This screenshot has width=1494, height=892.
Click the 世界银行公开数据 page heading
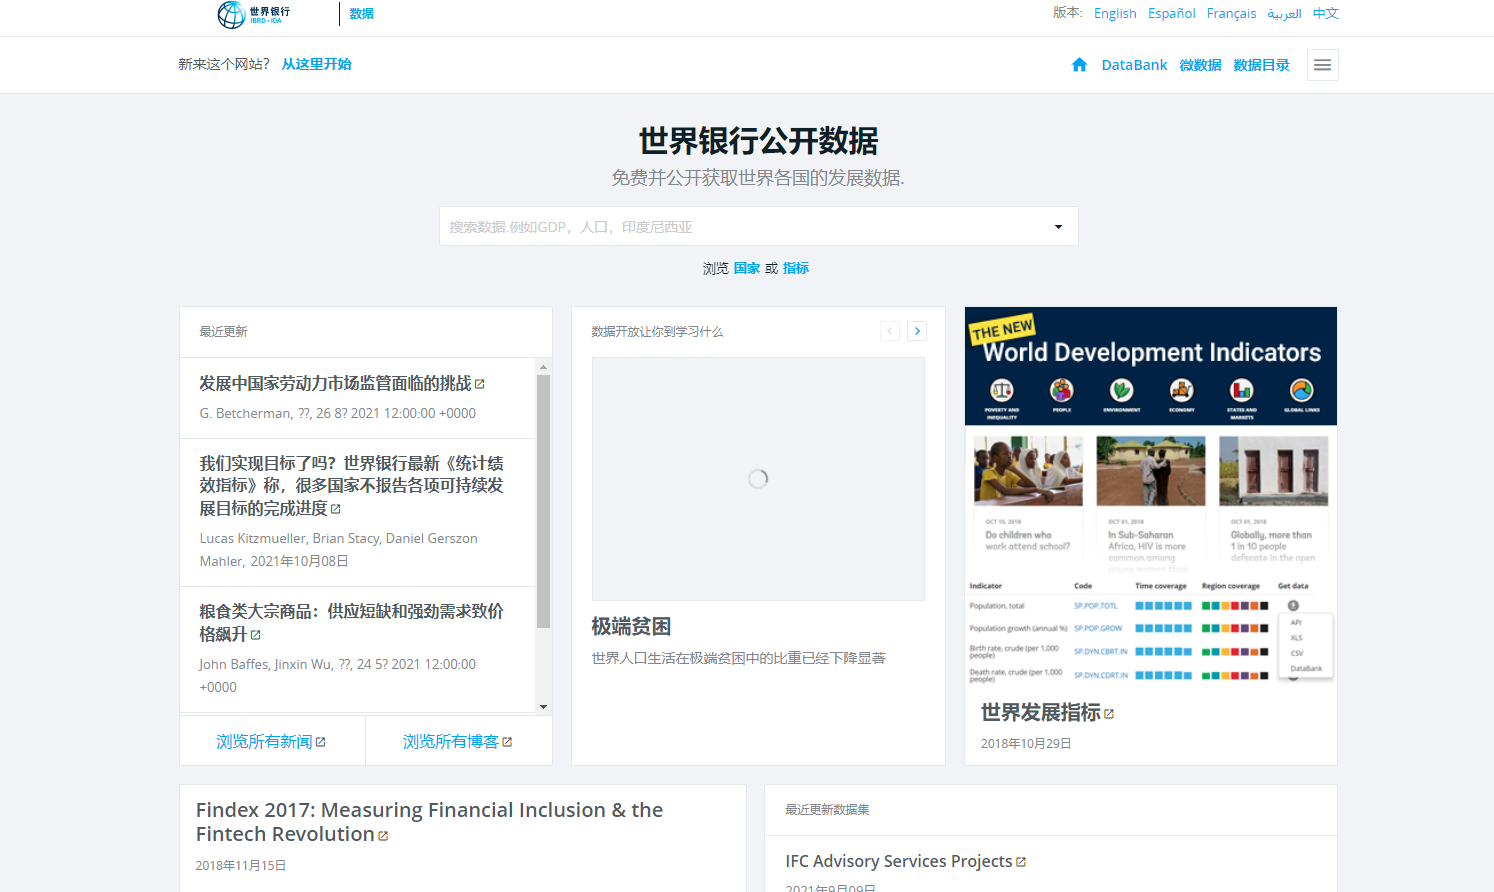click(x=758, y=141)
